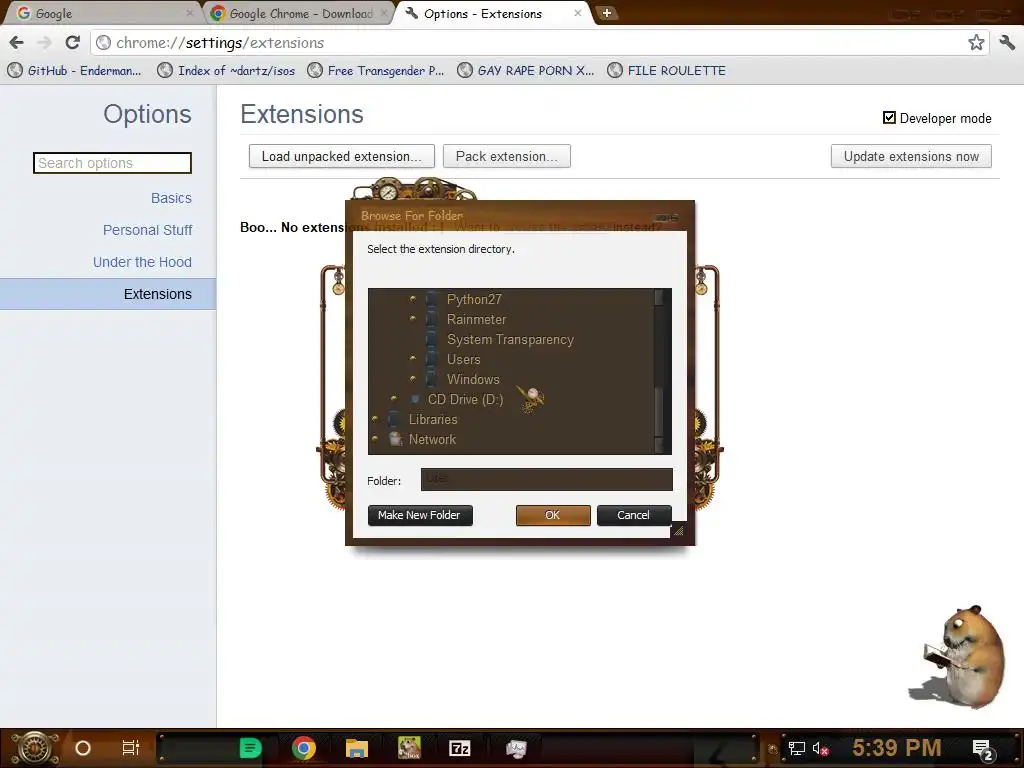Click the dialog resize grip corner
This screenshot has height=768, width=1024.
[679, 531]
